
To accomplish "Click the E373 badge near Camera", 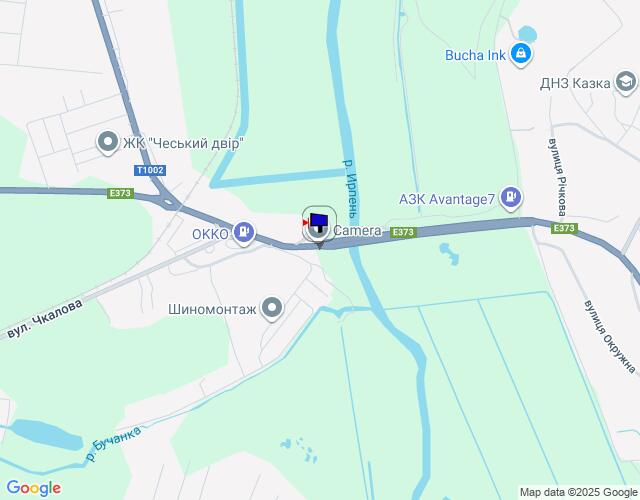I will tap(403, 232).
